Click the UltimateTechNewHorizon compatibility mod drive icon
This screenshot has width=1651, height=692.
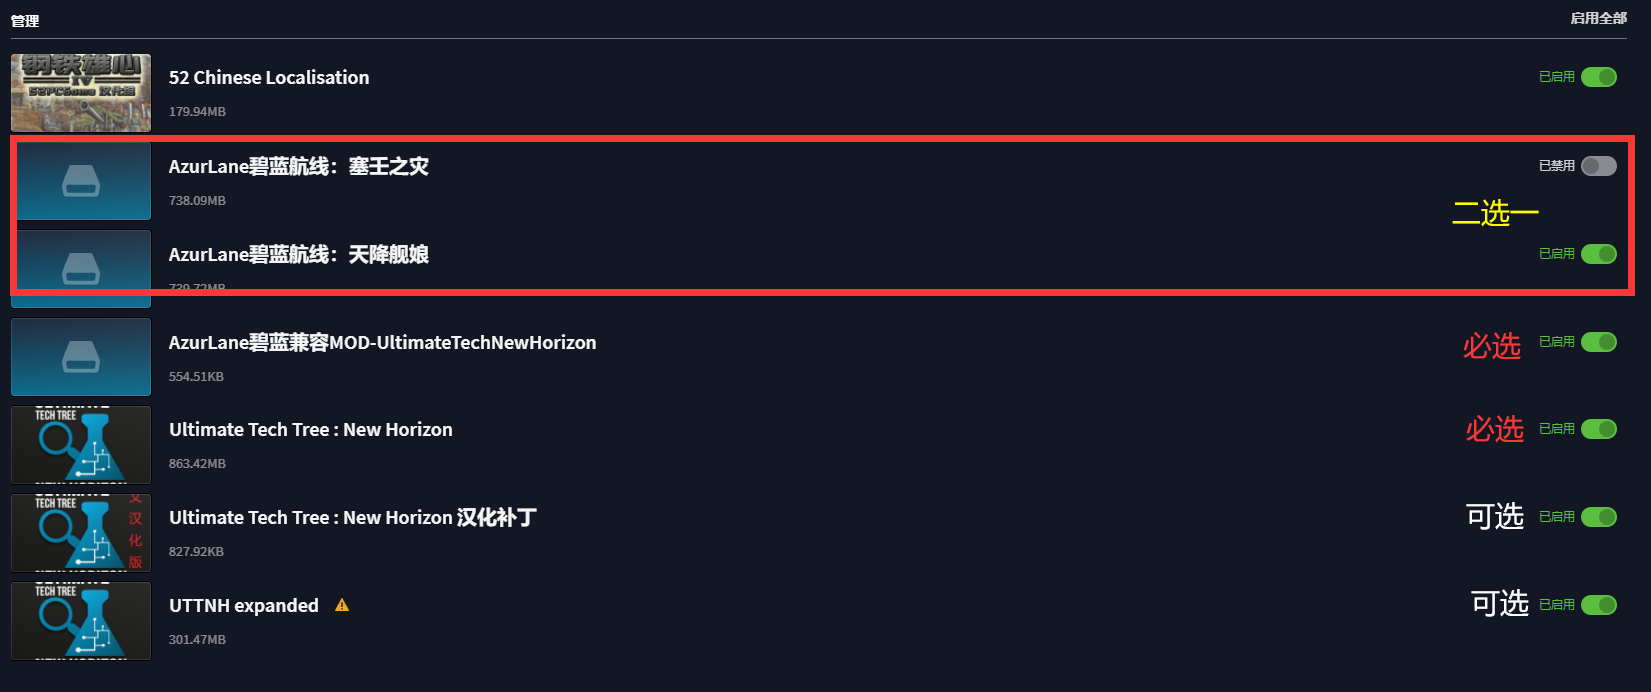point(81,357)
